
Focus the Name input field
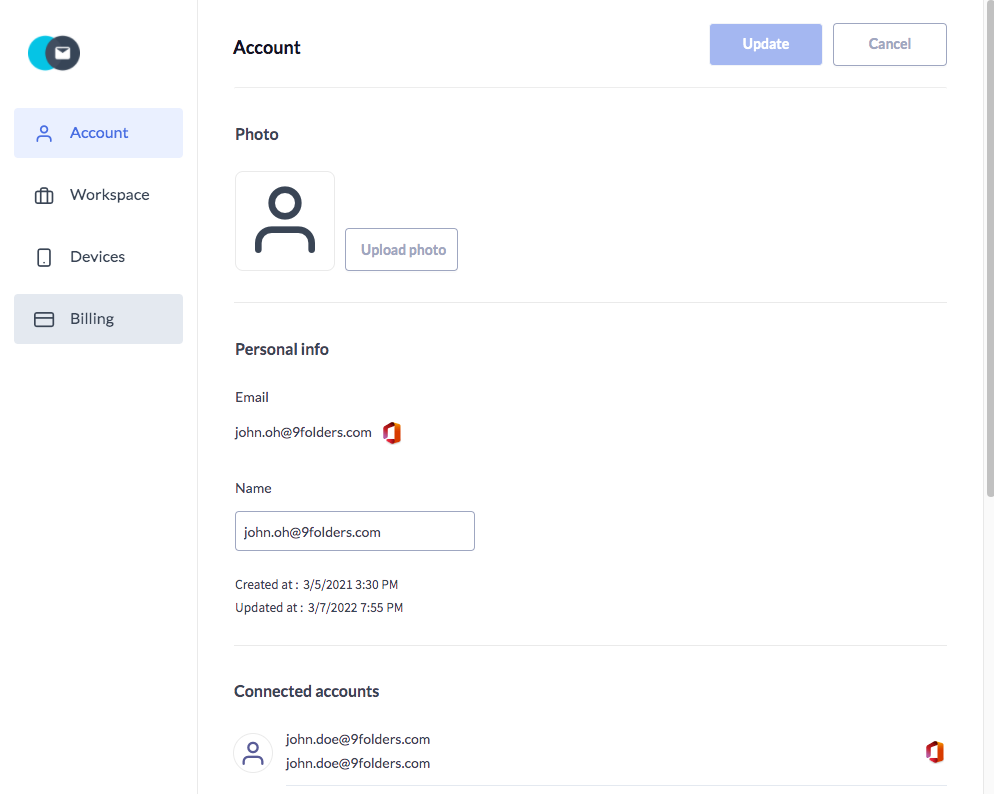click(x=355, y=531)
